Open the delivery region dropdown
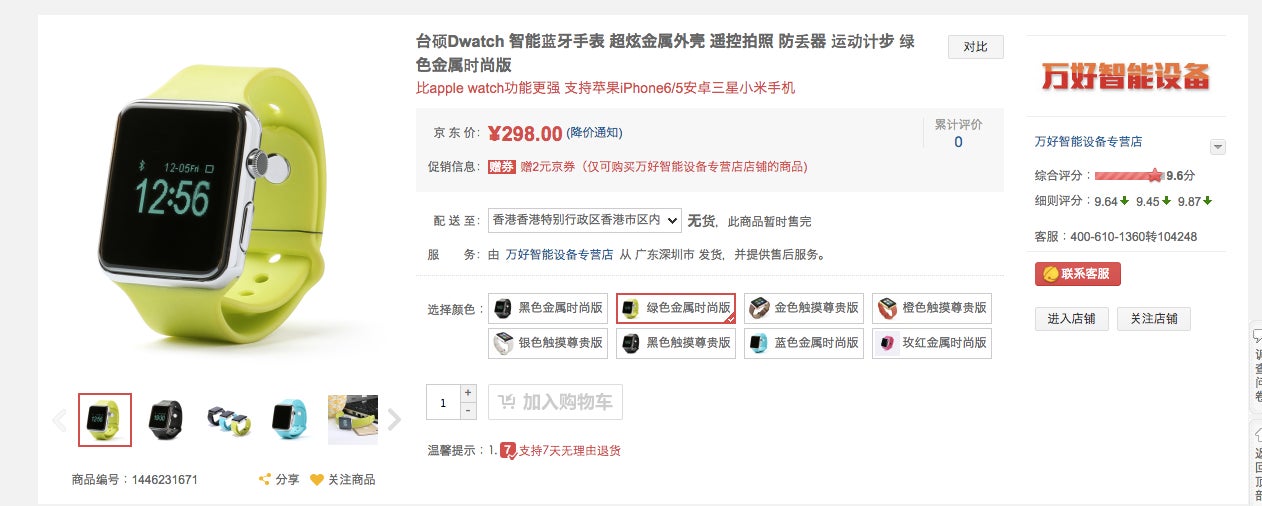 tap(585, 220)
